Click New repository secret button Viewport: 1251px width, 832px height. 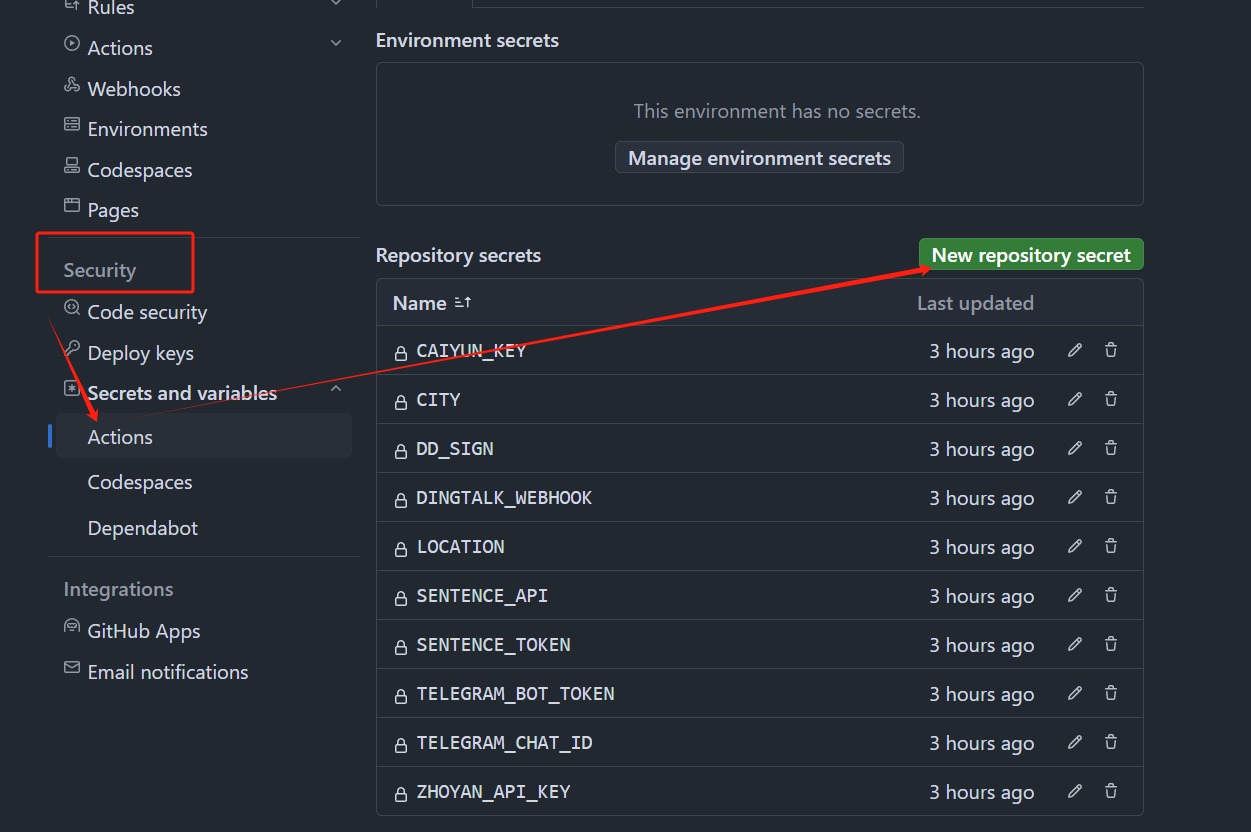pyautogui.click(x=1031, y=255)
